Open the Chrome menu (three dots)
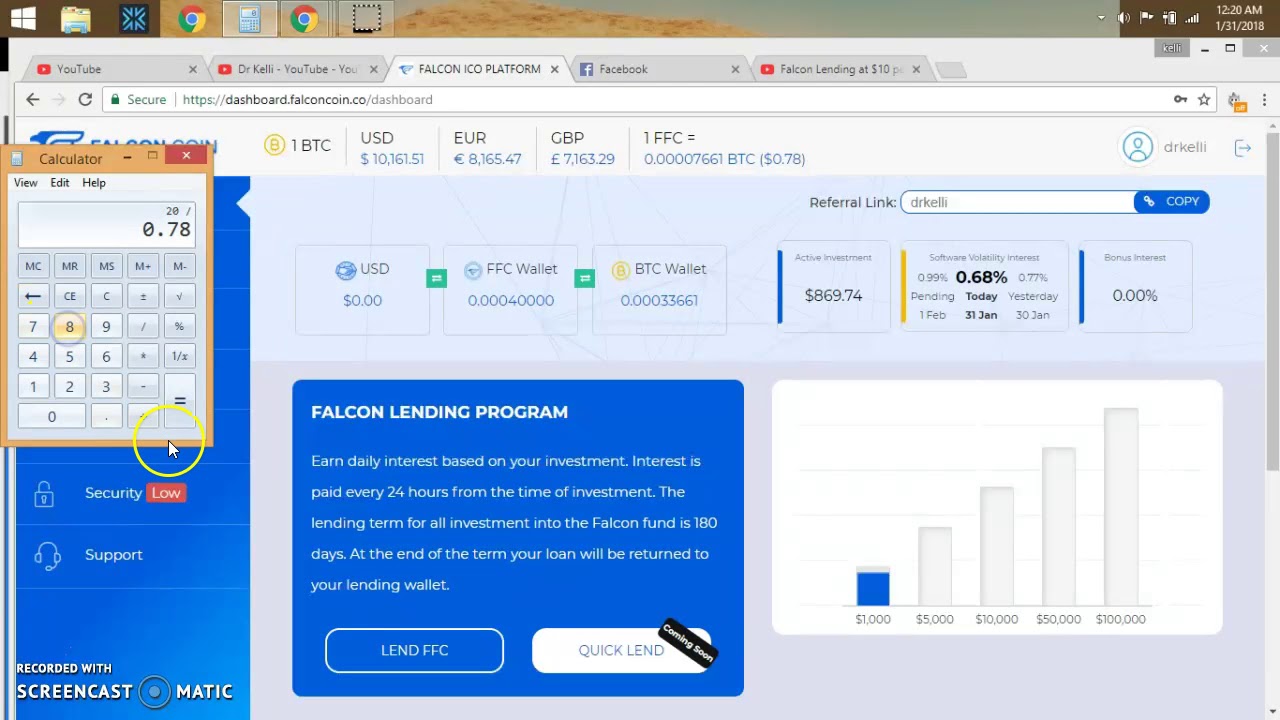 1265,99
